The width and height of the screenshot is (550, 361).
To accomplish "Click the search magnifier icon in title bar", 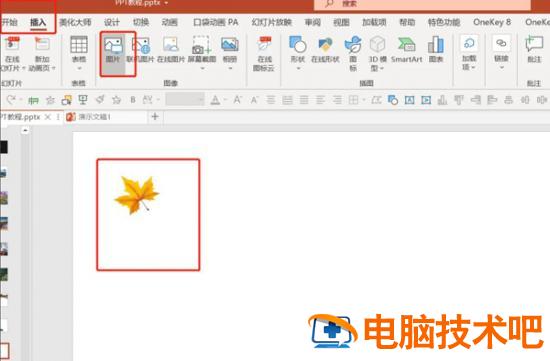I will (x=329, y=4).
